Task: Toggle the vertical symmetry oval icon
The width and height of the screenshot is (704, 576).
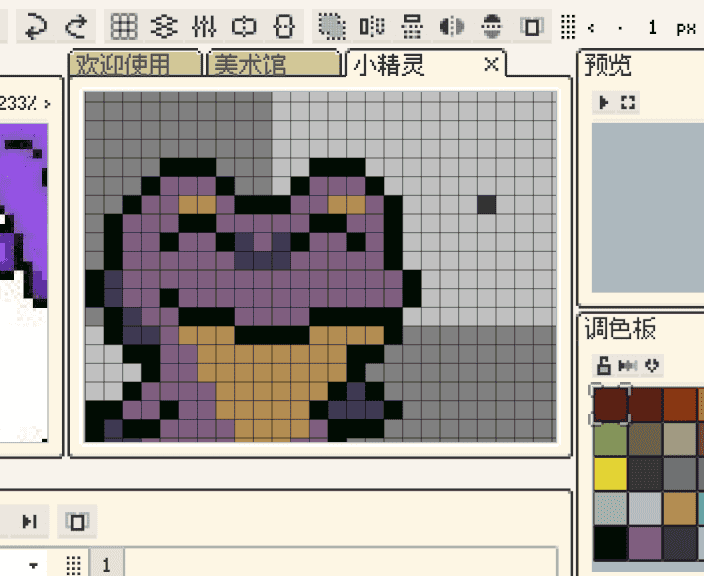Action: 284,26
